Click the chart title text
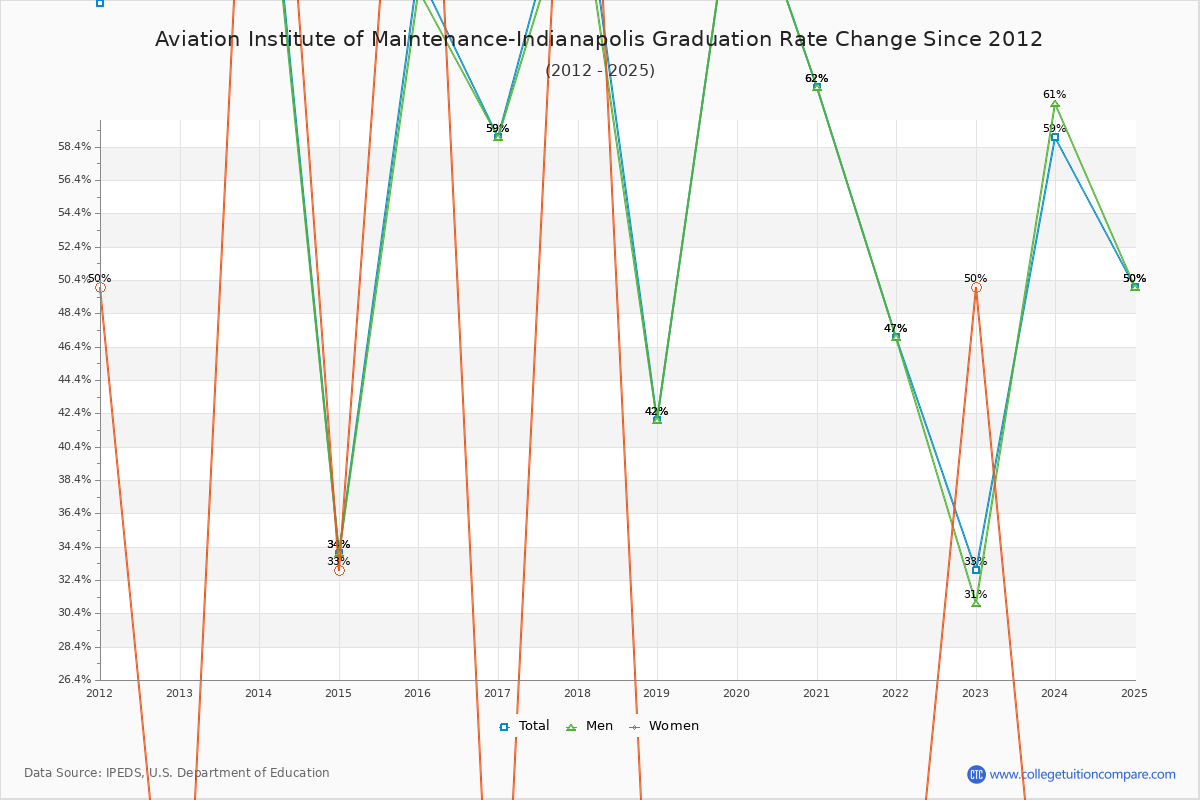The height and width of the screenshot is (800, 1200). click(x=599, y=40)
